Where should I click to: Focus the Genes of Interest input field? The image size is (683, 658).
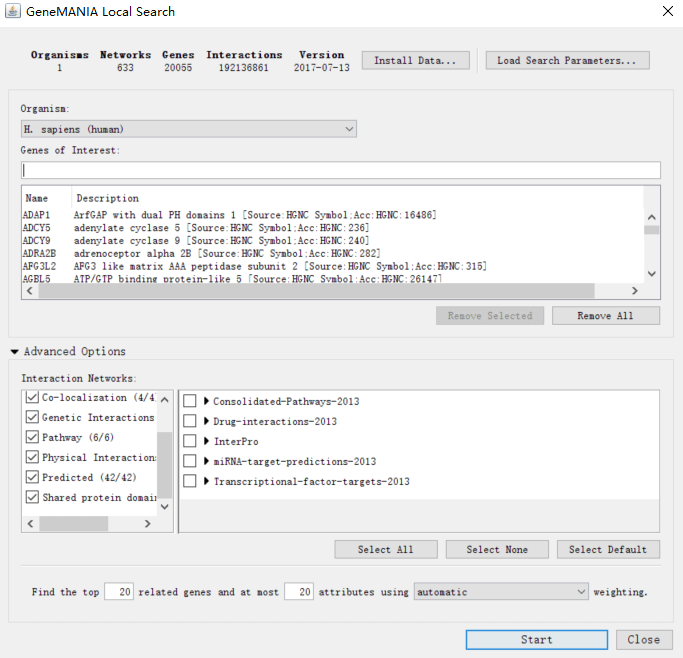click(x=341, y=170)
